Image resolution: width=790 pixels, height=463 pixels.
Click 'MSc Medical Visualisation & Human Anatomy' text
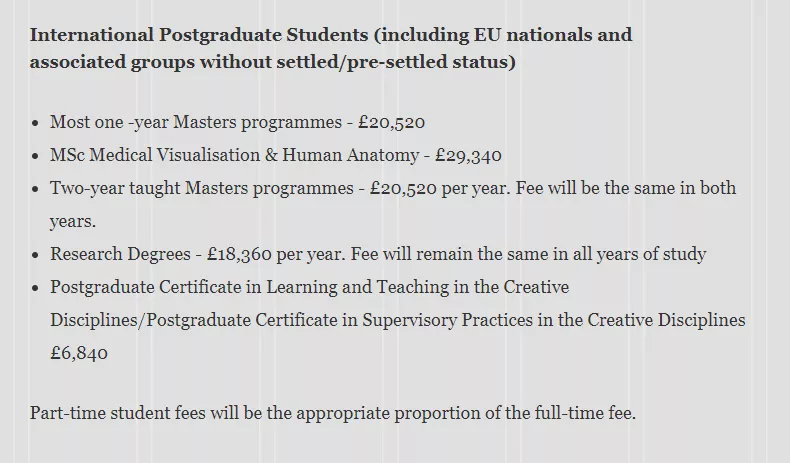[x=234, y=155]
